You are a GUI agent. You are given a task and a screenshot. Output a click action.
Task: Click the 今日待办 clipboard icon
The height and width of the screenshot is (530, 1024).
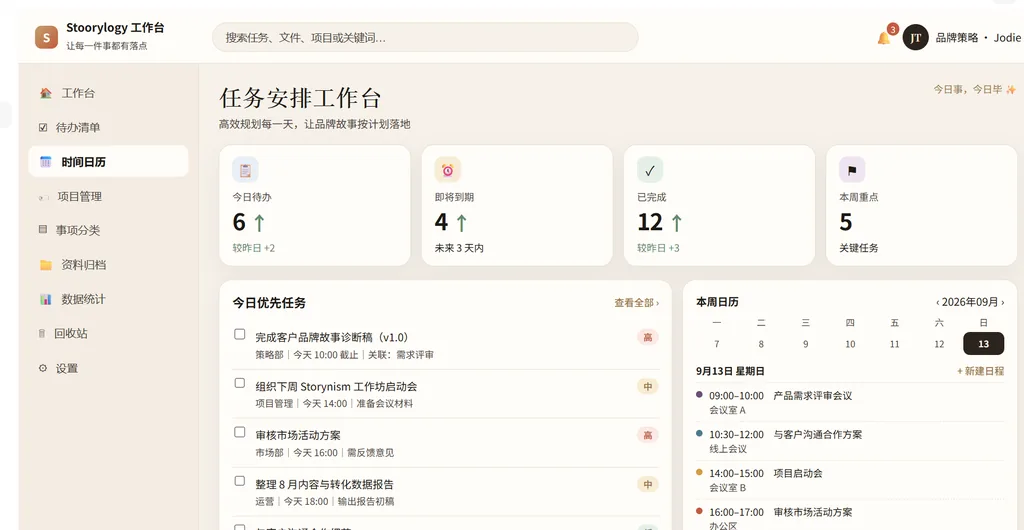(x=245, y=170)
